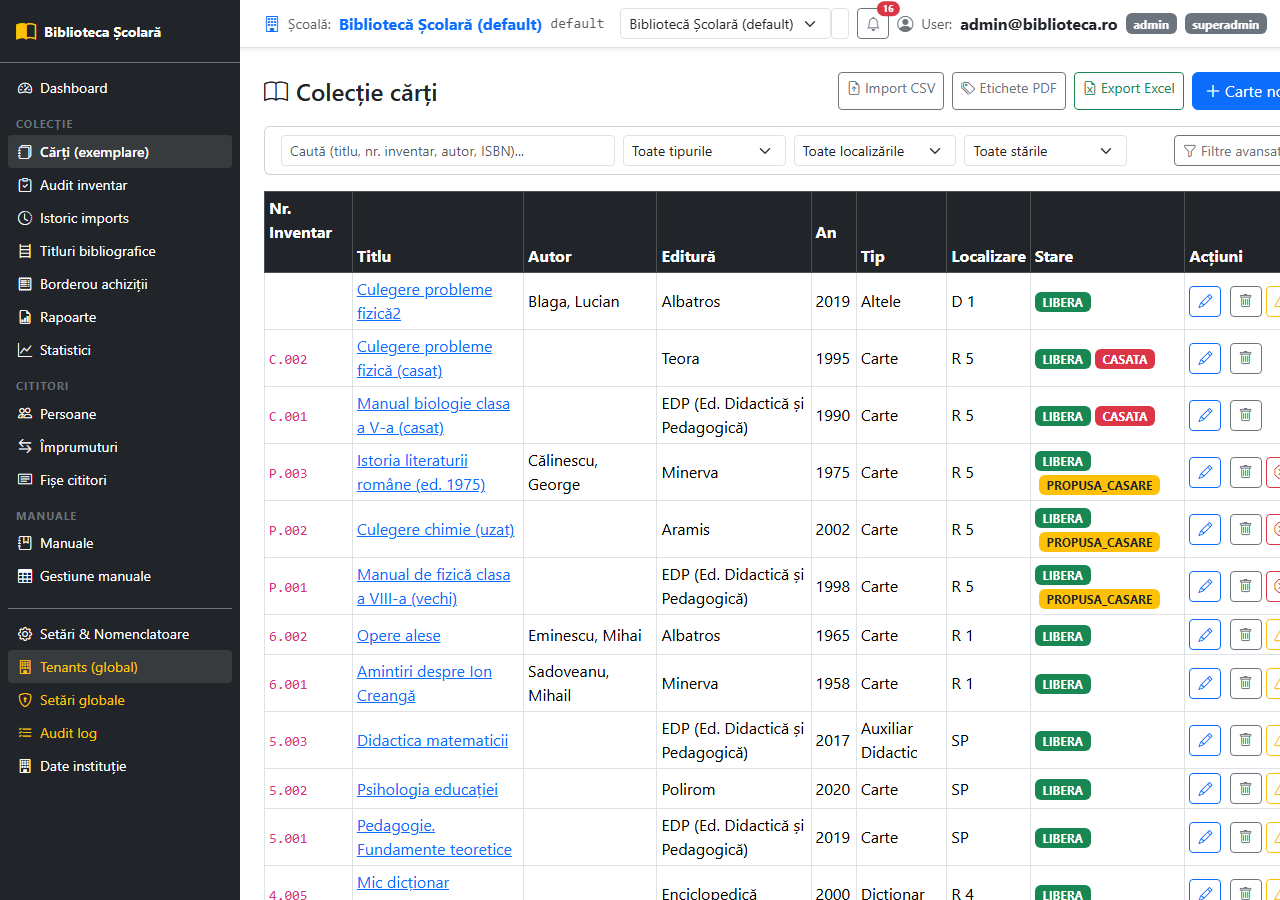Viewport: 1280px width, 900px height.
Task: Expand the Toate stările filter
Action: (1045, 151)
